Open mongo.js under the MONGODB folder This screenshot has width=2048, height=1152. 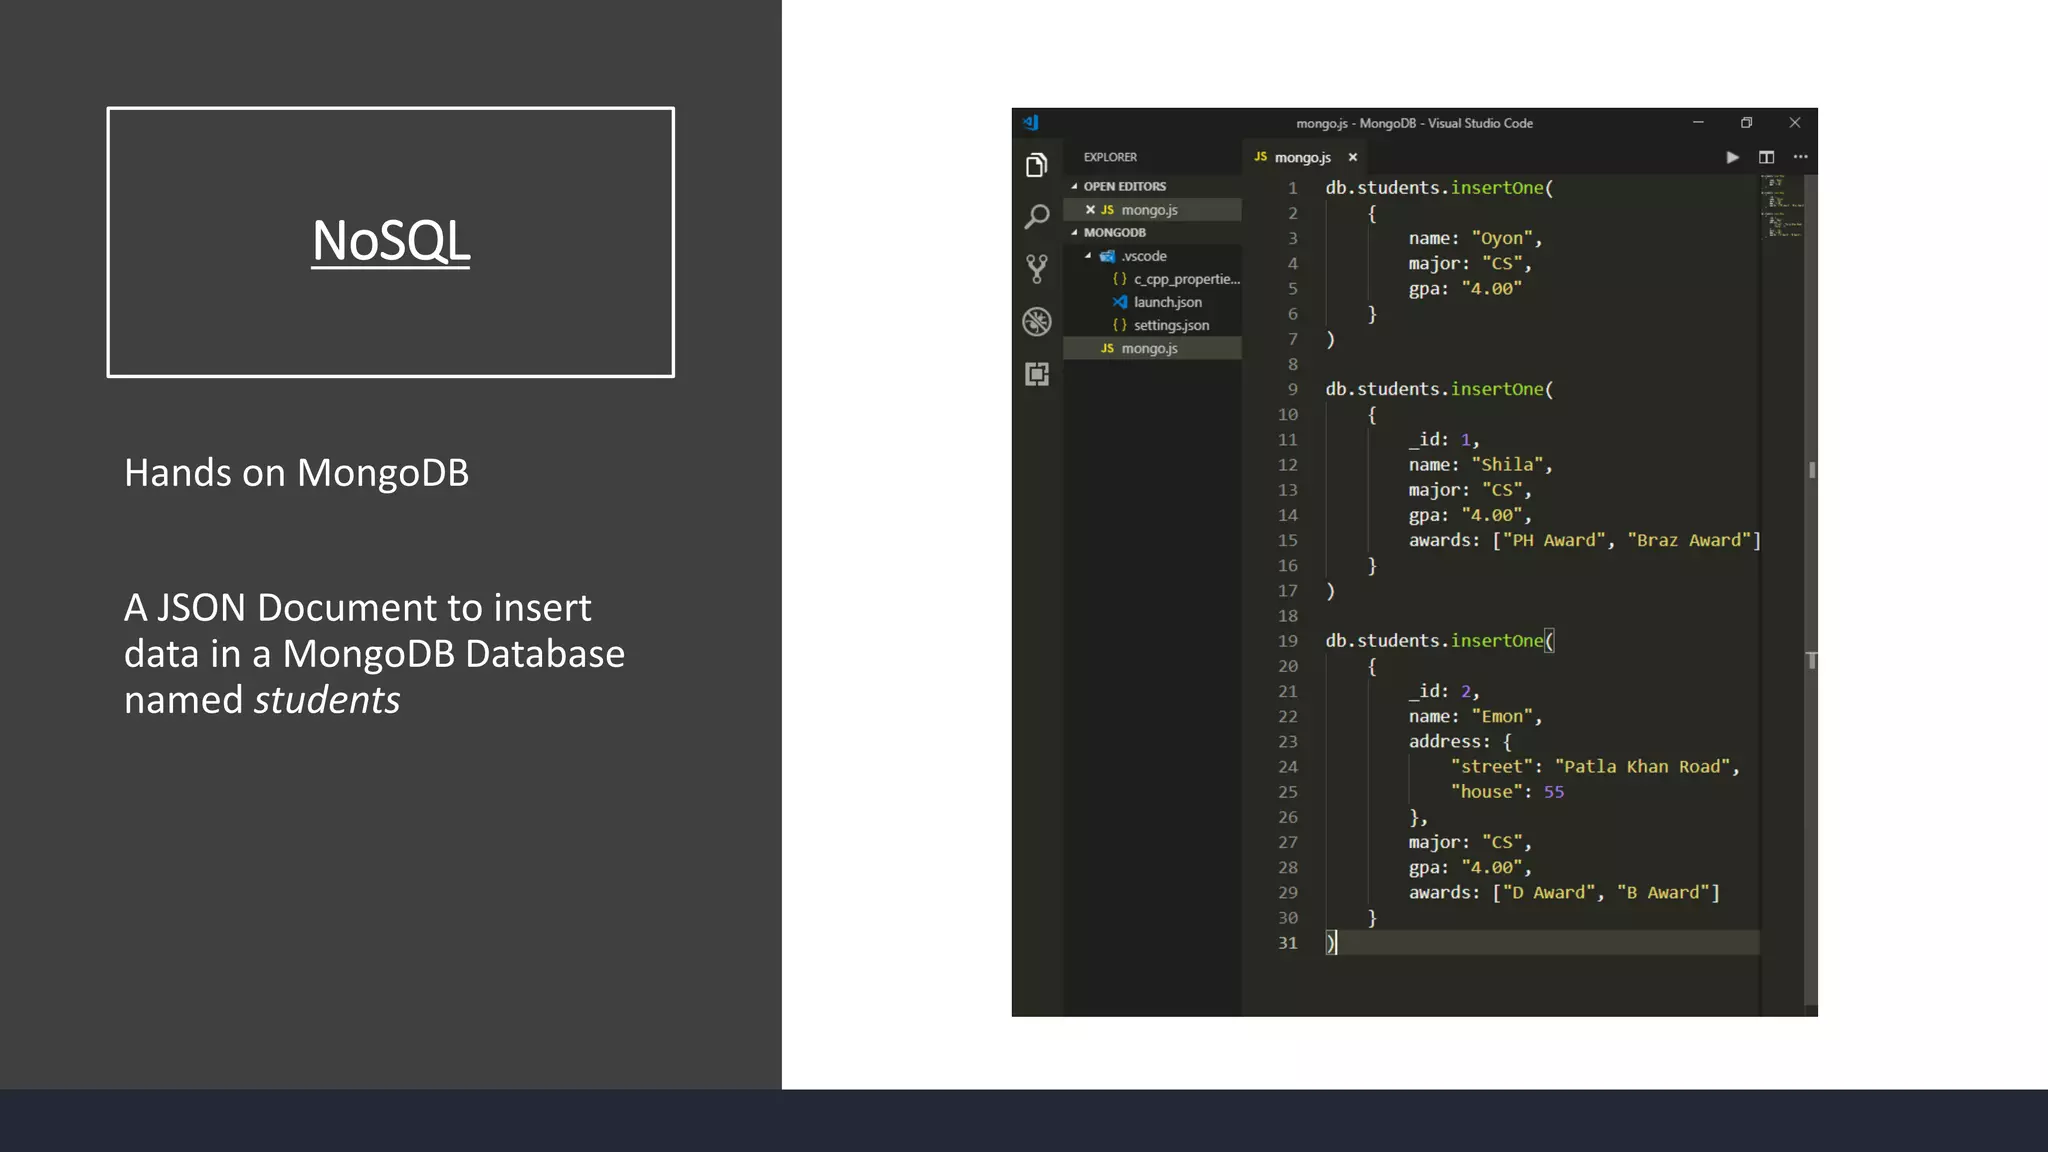point(1149,348)
